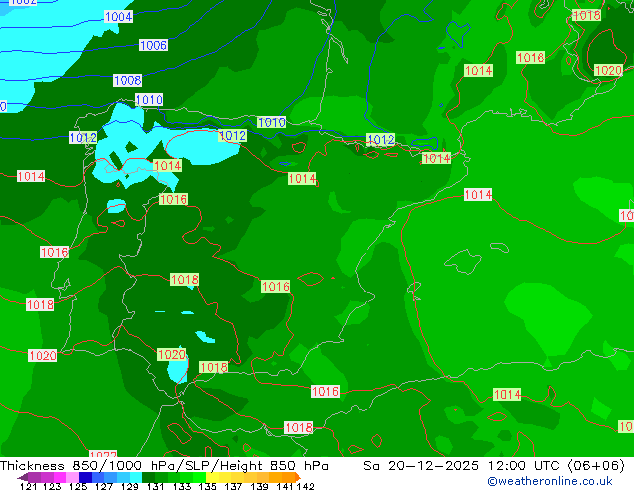Screen dimensions: 634x490
Task: Pick the darkest green legend swatch
Action: tap(148, 477)
